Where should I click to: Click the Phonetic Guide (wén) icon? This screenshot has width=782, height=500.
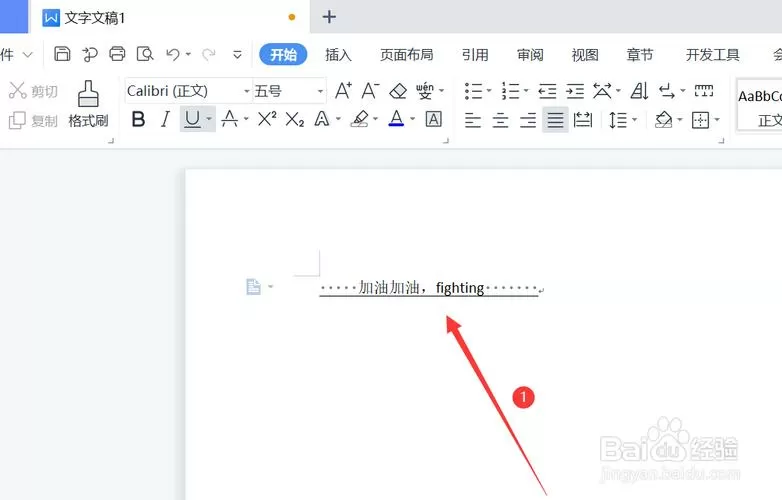425,91
